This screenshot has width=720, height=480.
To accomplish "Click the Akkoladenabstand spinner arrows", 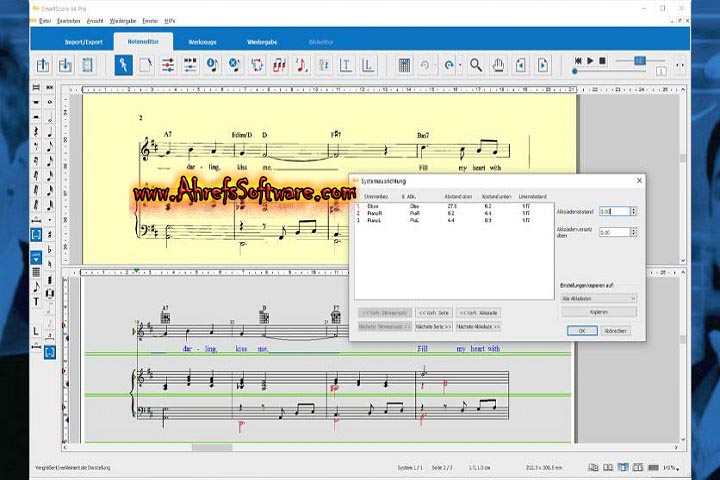I will pyautogui.click(x=633, y=211).
